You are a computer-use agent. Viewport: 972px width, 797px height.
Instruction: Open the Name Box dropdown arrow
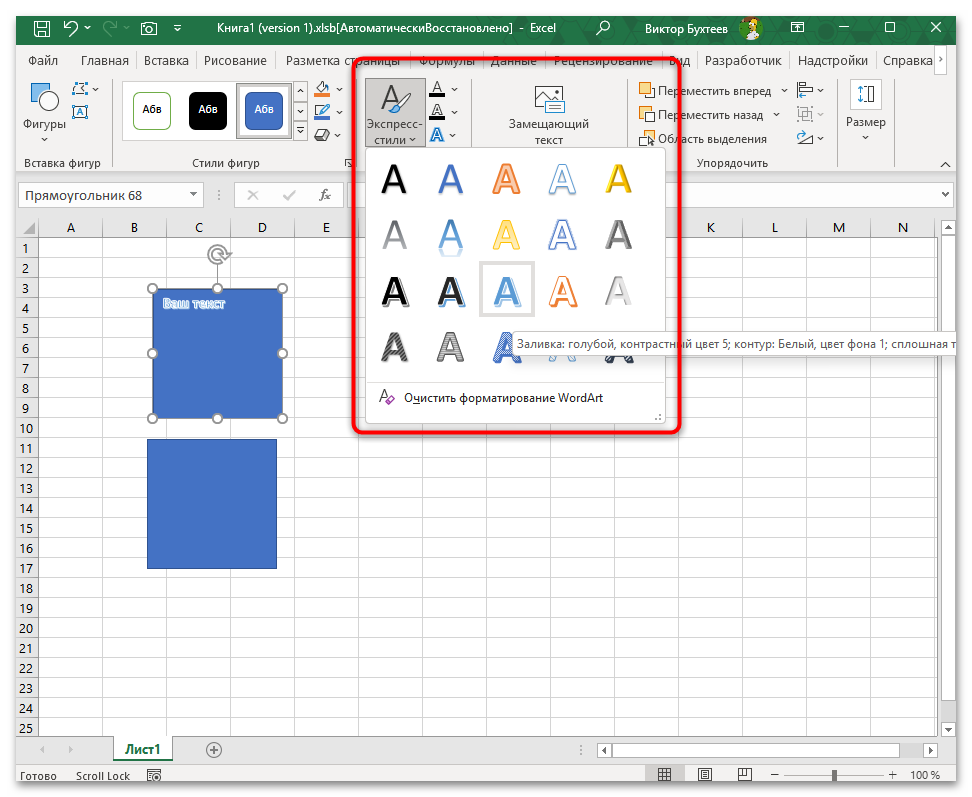click(194, 195)
